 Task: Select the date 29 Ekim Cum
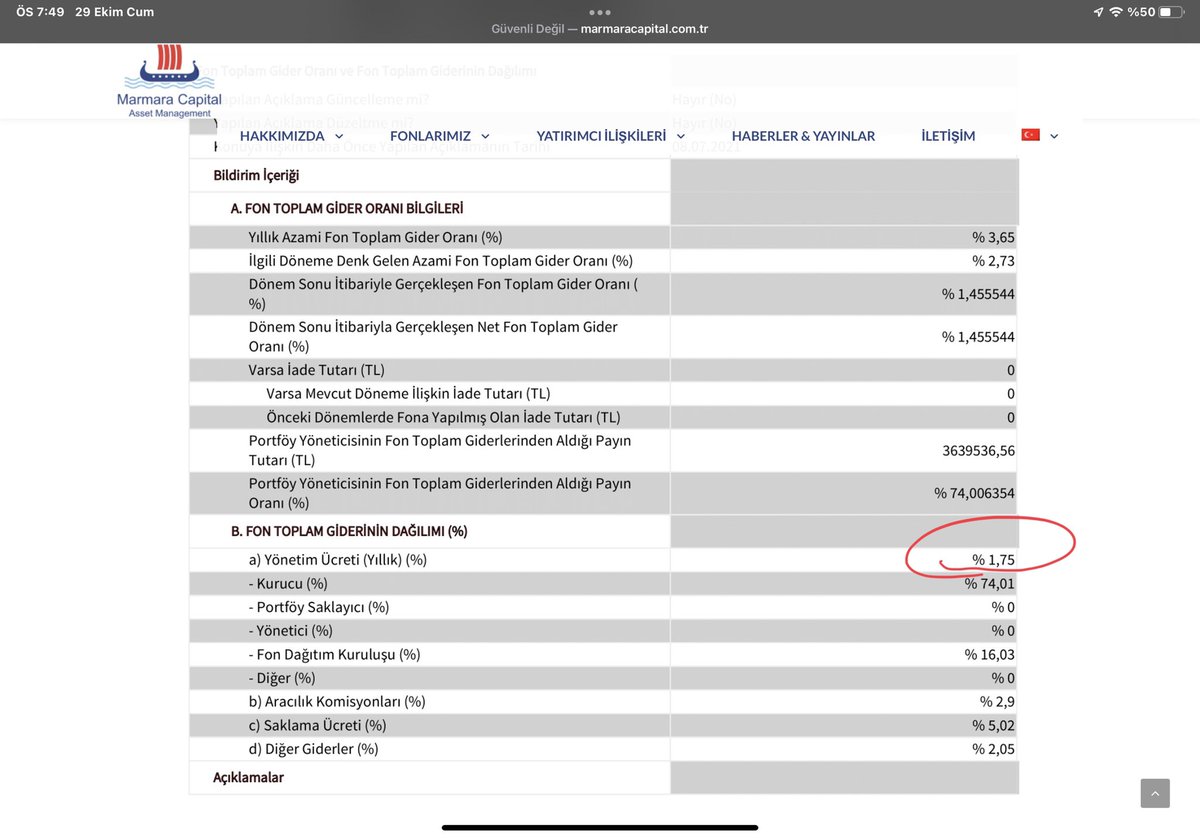click(115, 12)
